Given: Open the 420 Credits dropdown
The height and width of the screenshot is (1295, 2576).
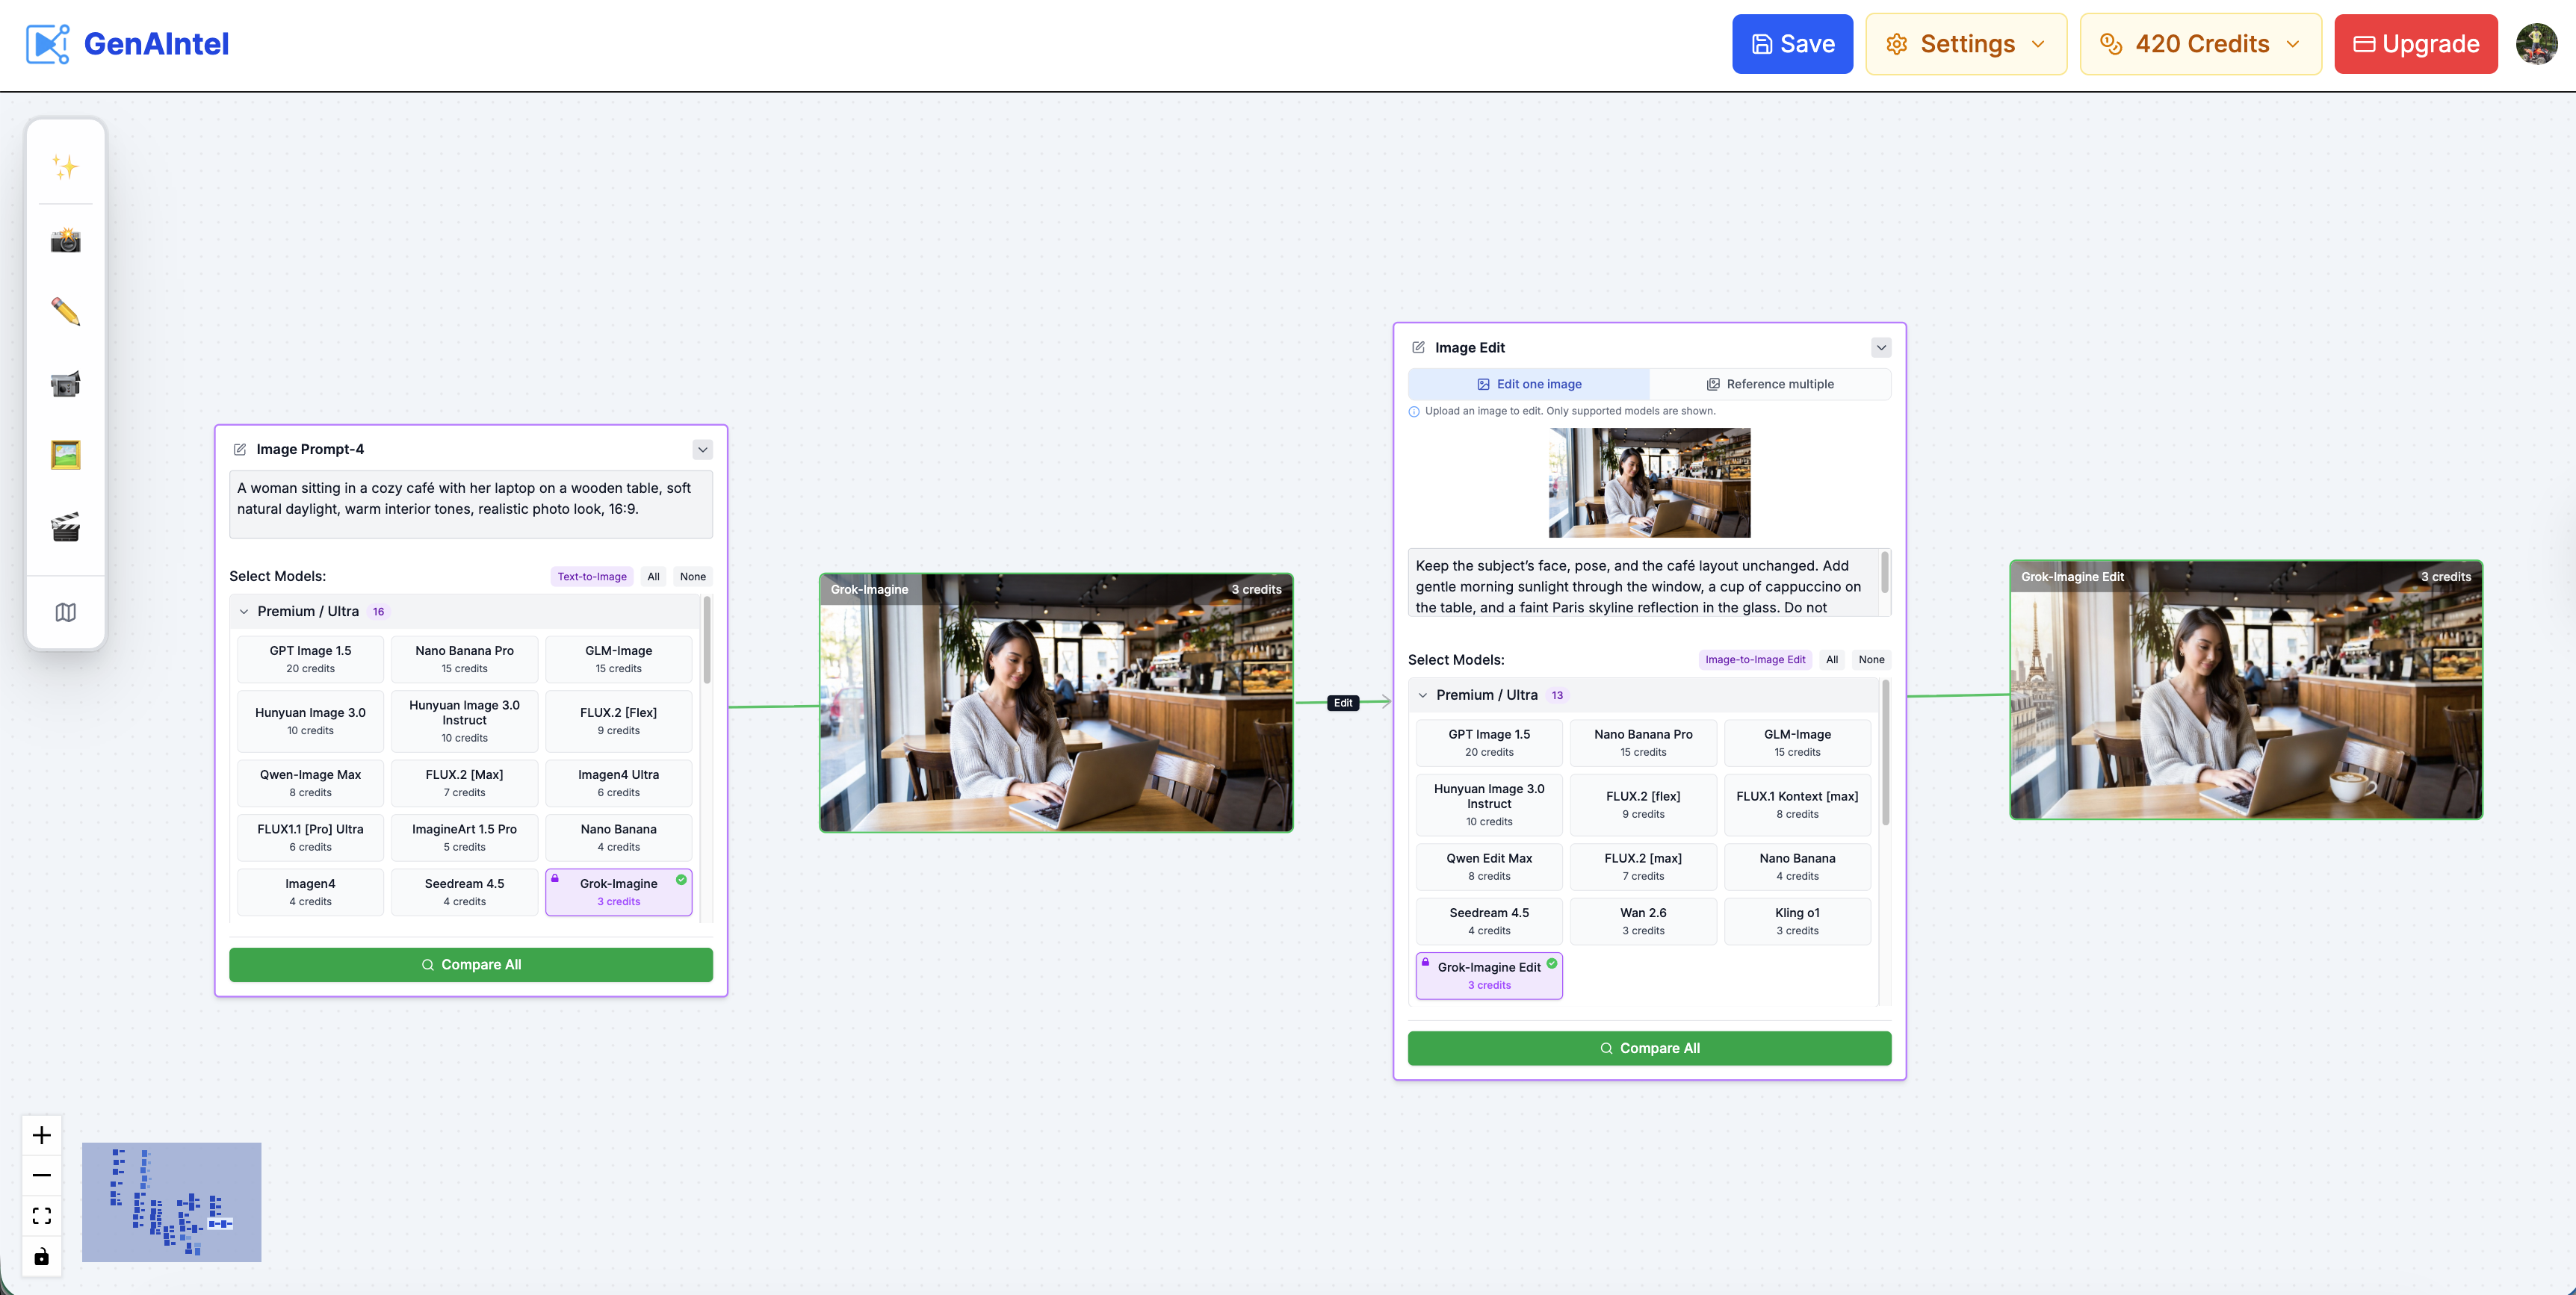Looking at the screenshot, I should [2200, 43].
